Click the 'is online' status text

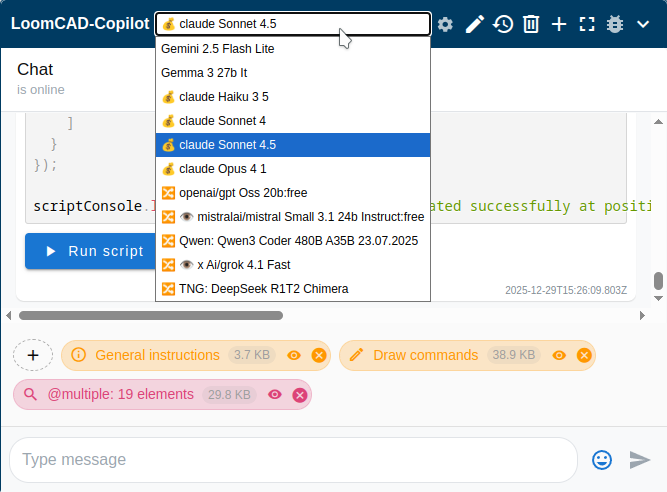[x=41, y=90]
